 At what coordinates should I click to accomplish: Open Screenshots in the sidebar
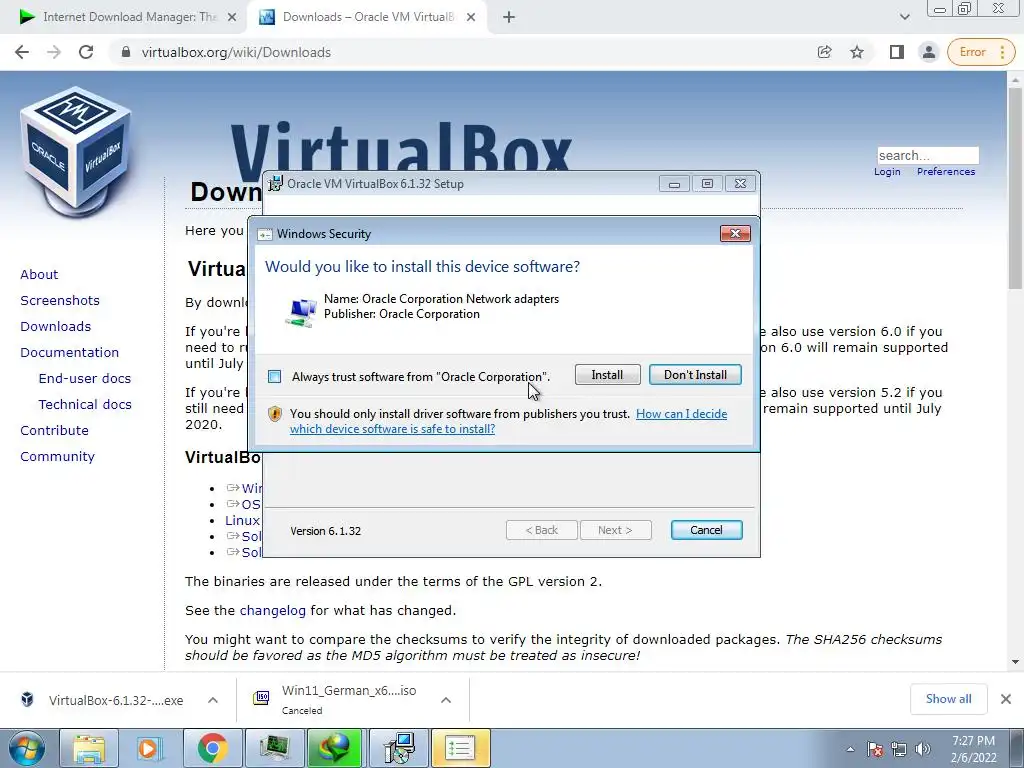point(60,300)
